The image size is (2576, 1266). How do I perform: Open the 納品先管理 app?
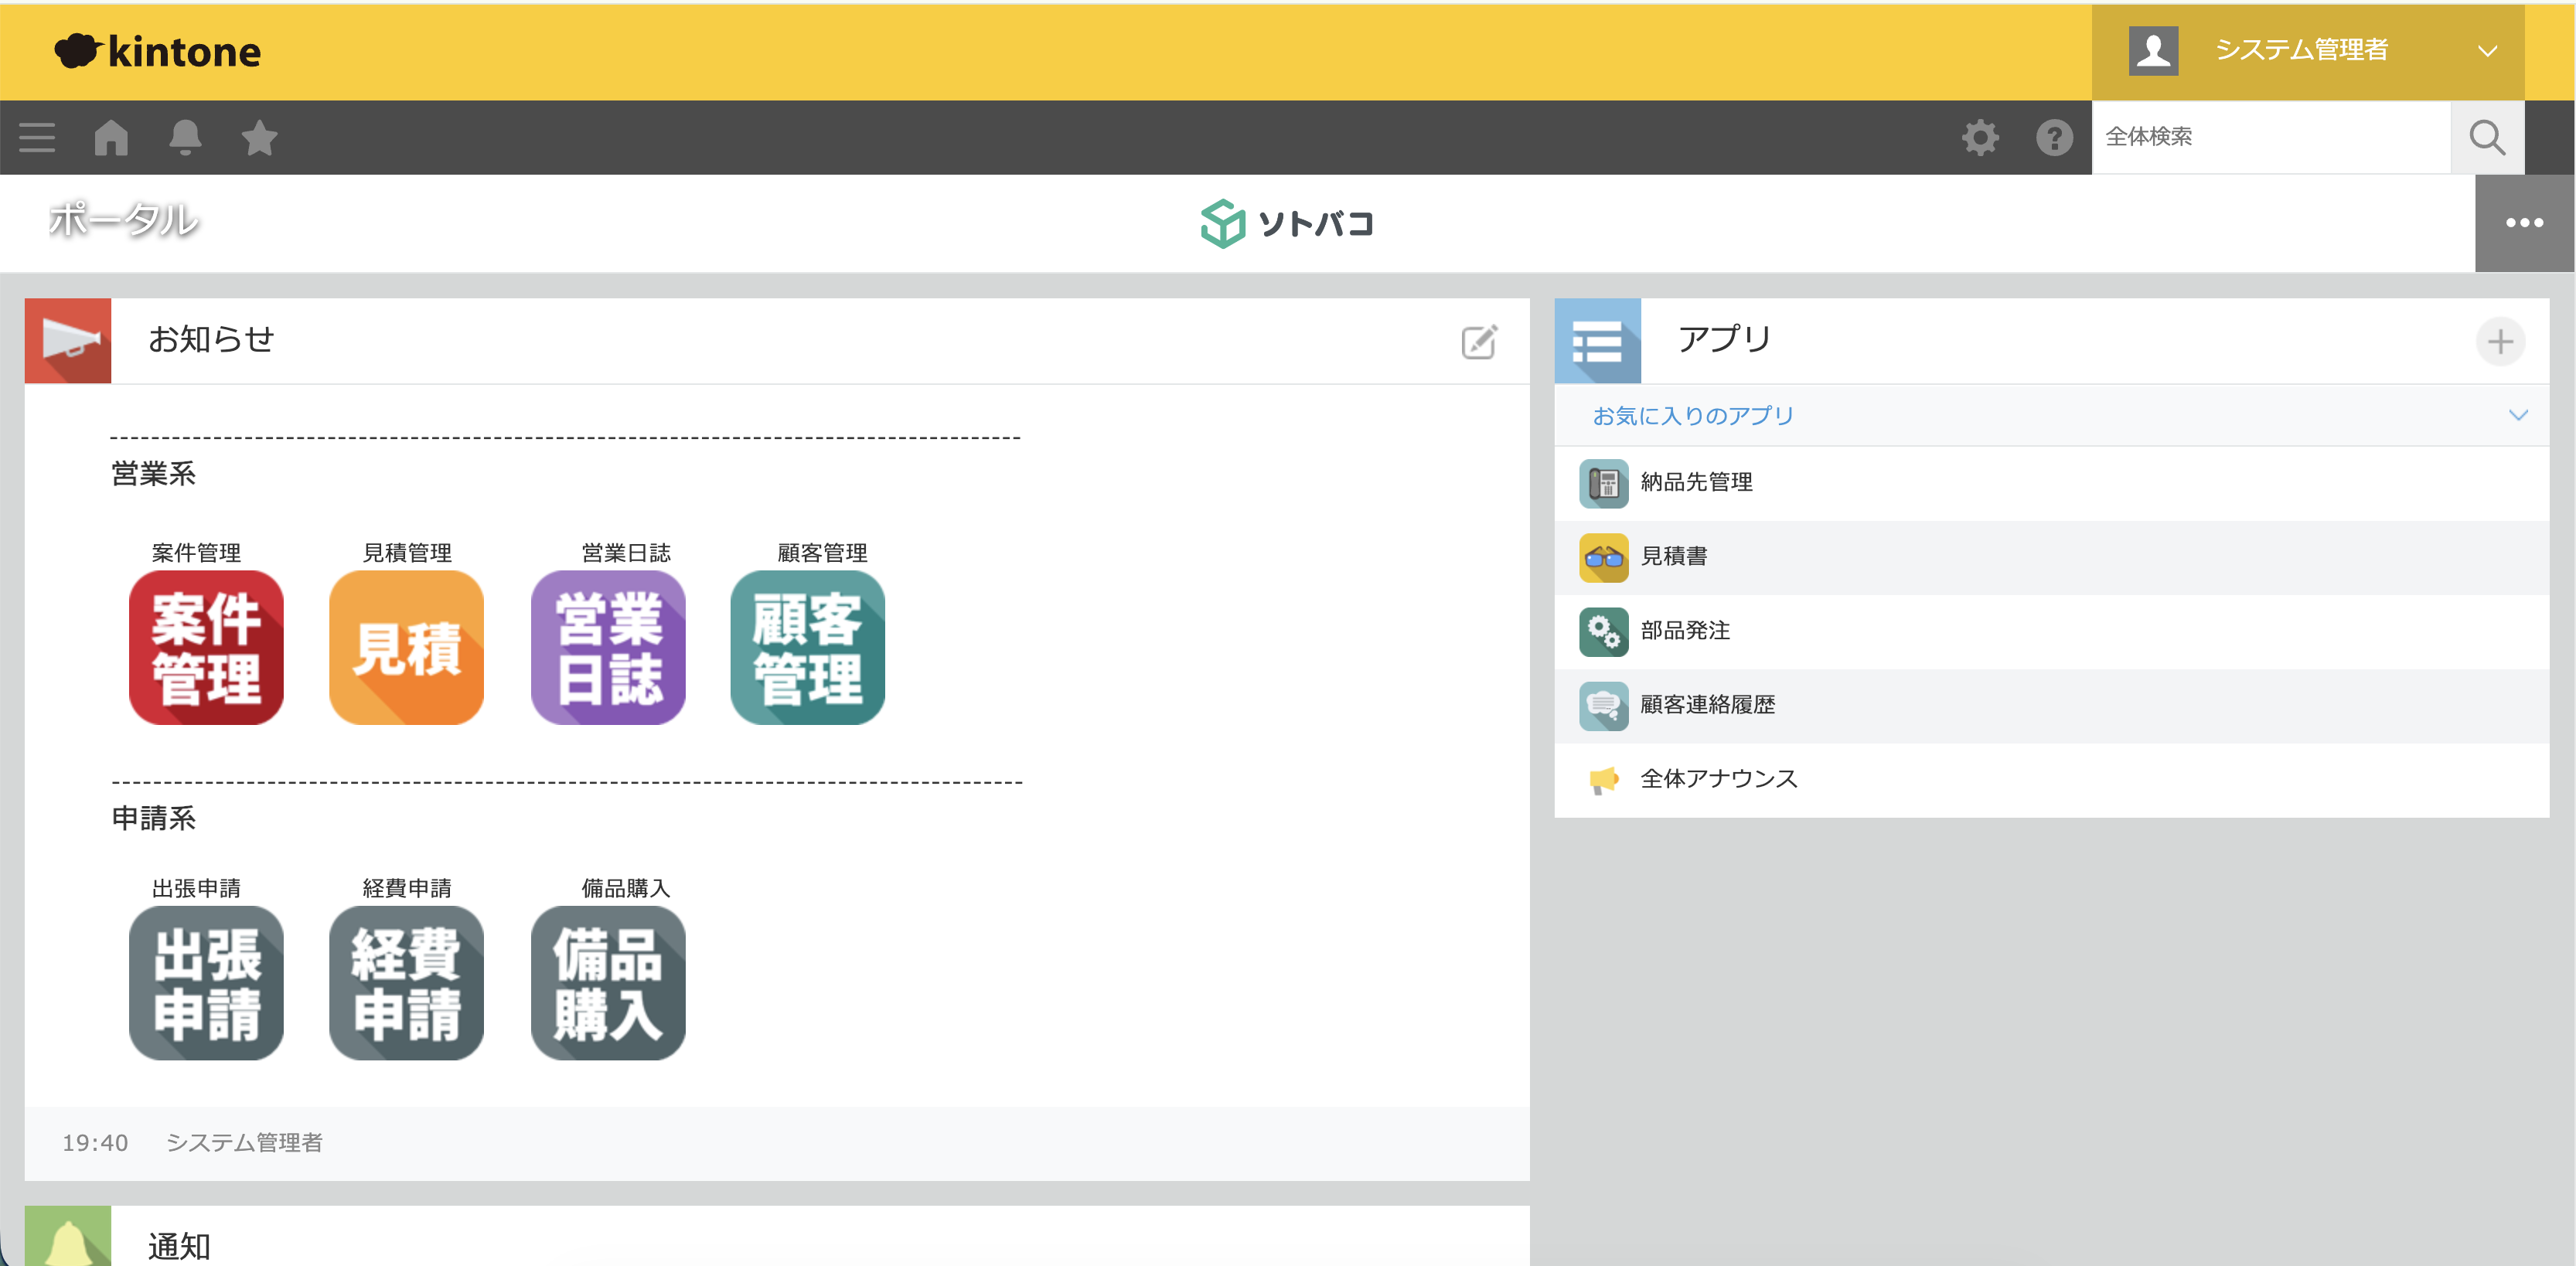(x=1696, y=483)
